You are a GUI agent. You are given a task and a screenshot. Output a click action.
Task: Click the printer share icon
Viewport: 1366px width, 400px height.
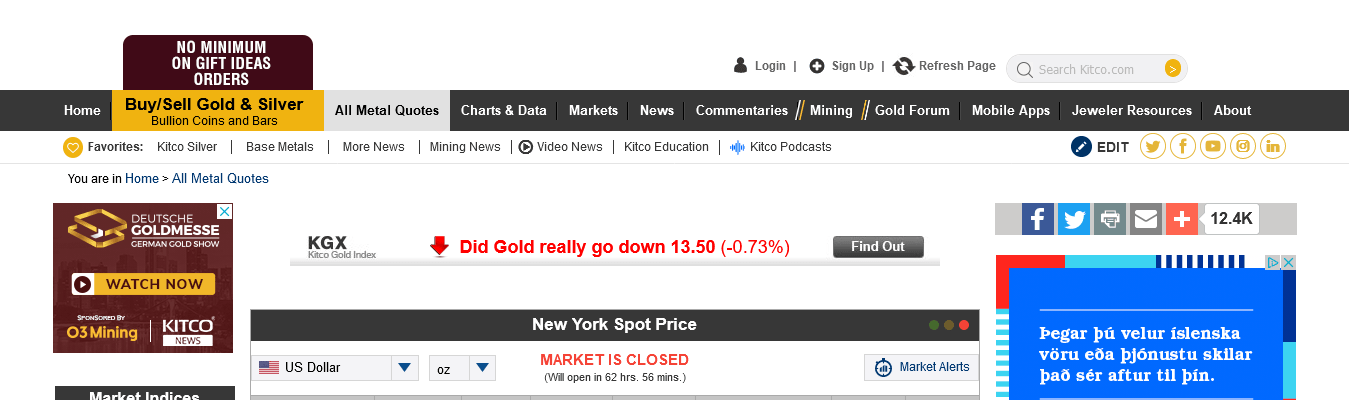point(1110,219)
